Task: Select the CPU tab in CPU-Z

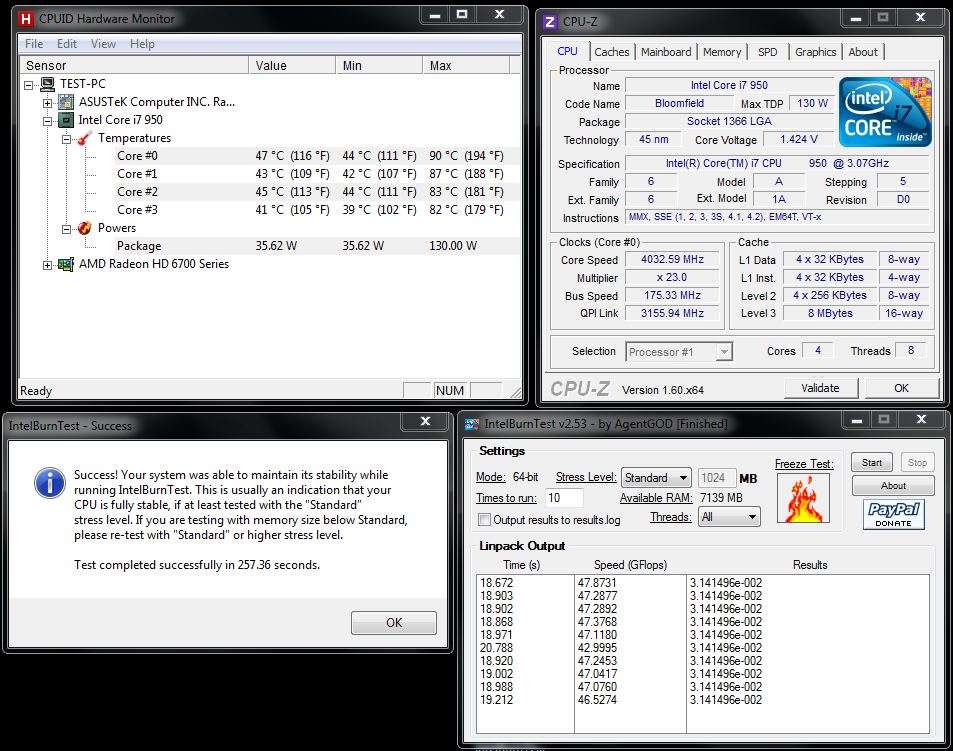Action: pyautogui.click(x=568, y=52)
